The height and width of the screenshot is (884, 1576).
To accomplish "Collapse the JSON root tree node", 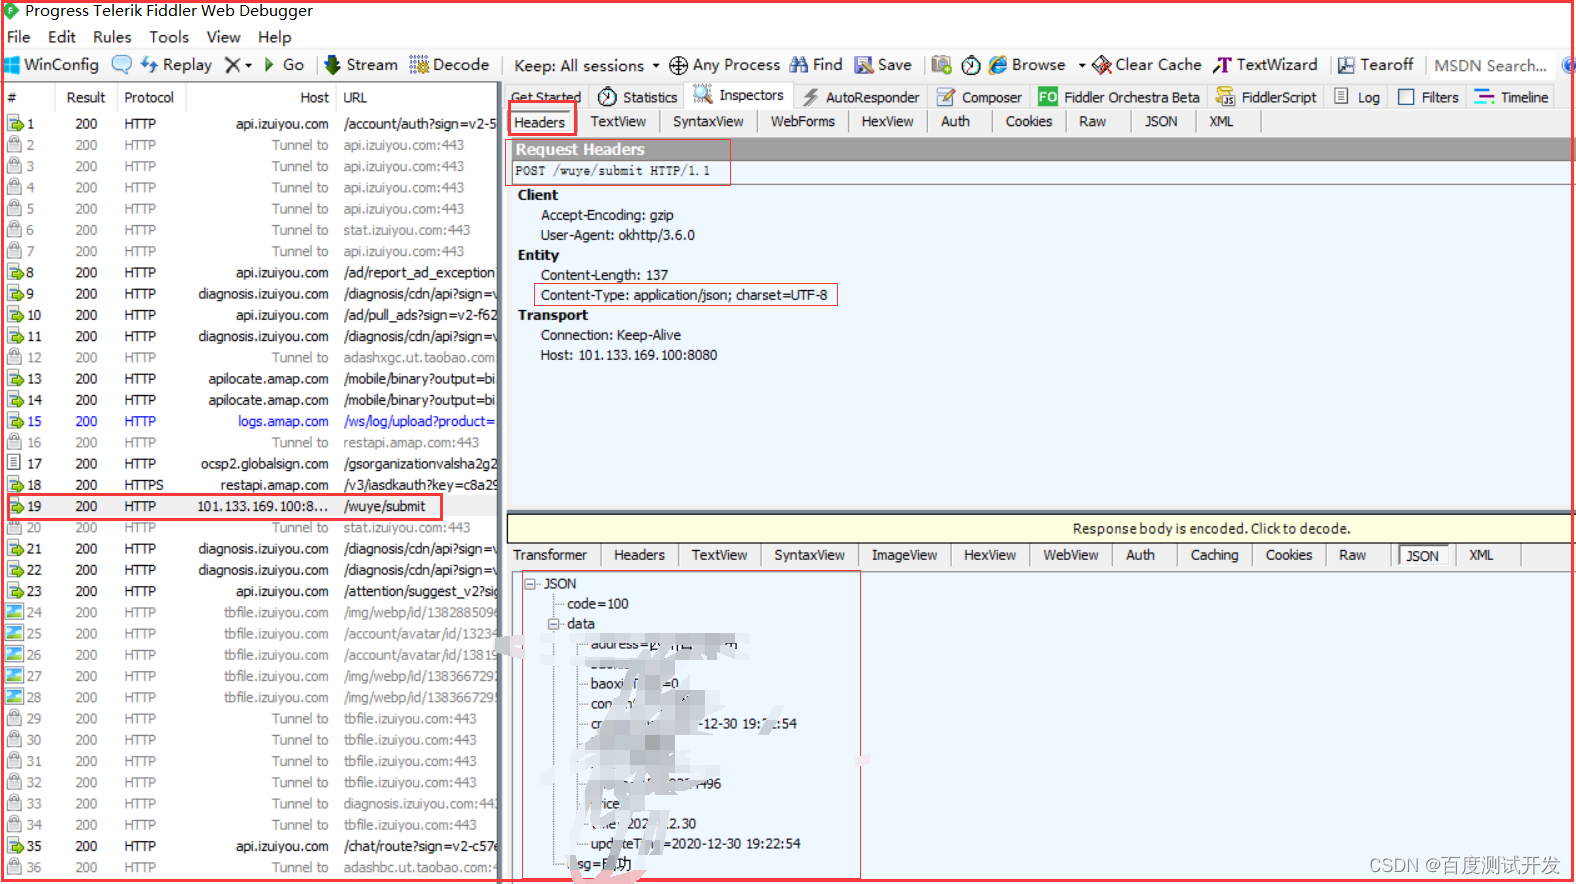I will 530,584.
